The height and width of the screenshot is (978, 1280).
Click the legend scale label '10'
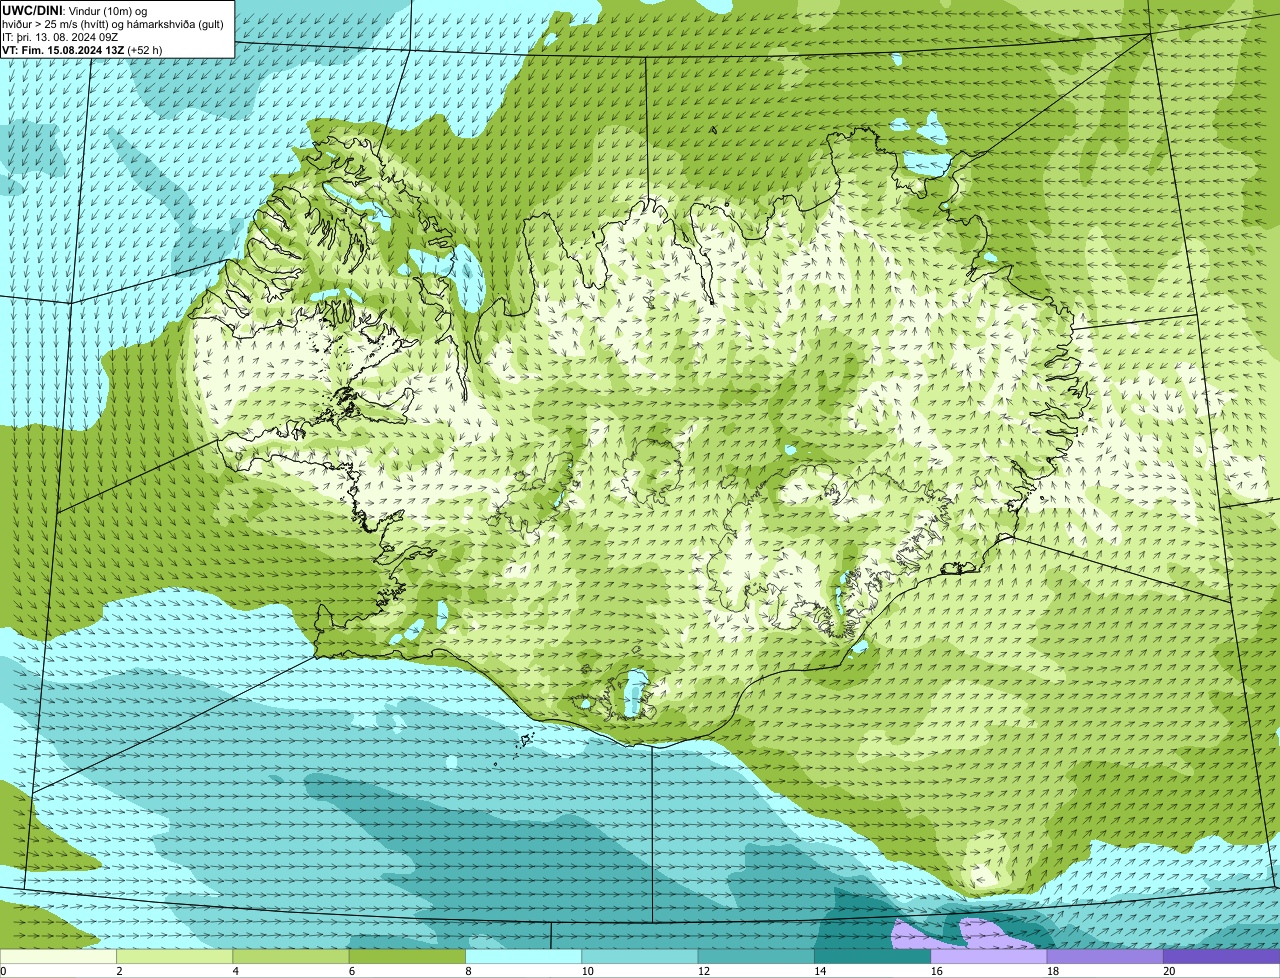(587, 971)
